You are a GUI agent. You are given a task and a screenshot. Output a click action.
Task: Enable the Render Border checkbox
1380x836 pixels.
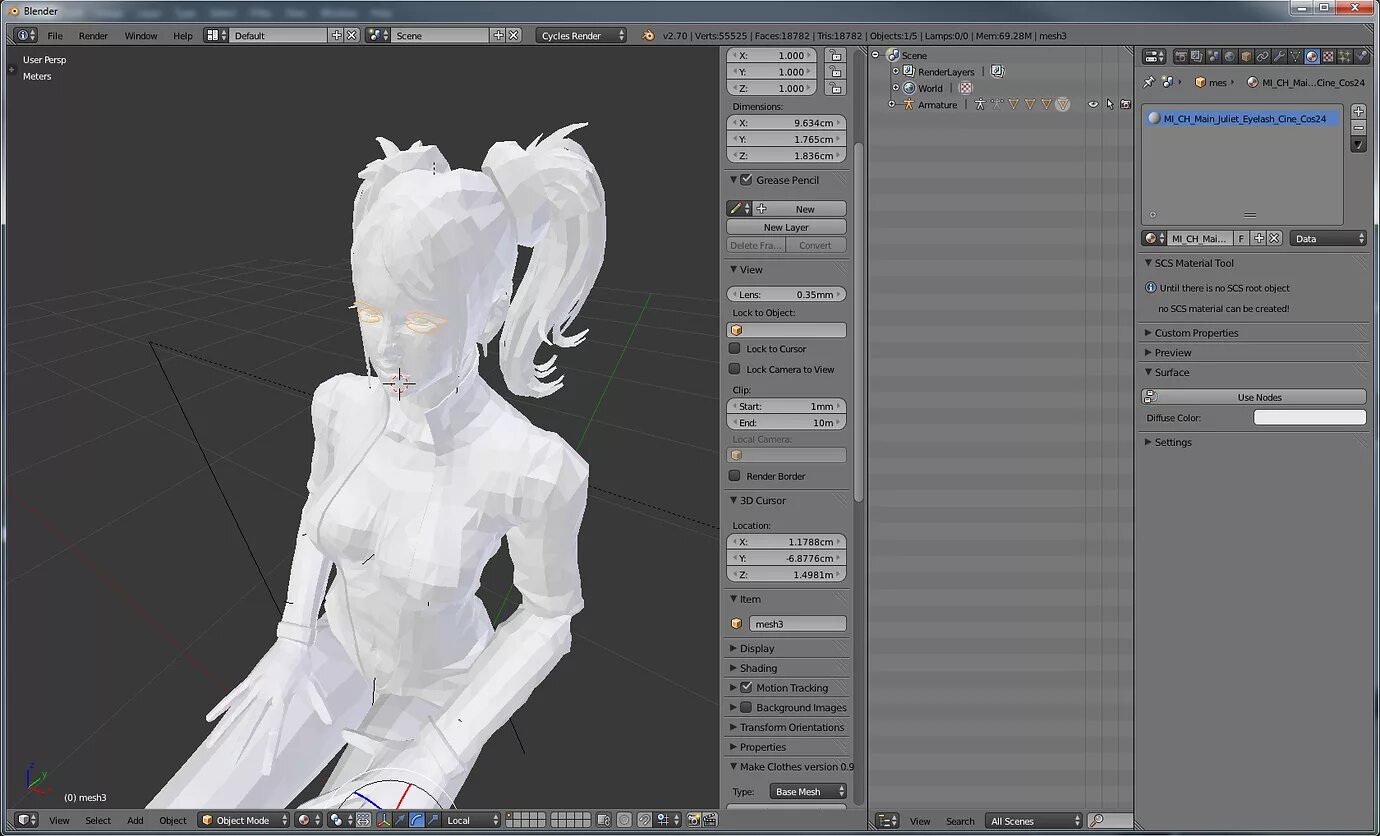pos(735,476)
